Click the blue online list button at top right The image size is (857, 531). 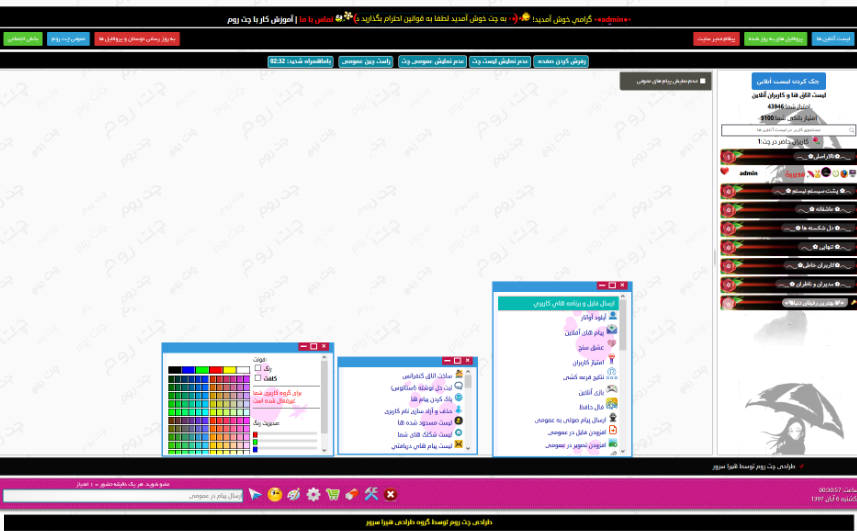pos(833,39)
